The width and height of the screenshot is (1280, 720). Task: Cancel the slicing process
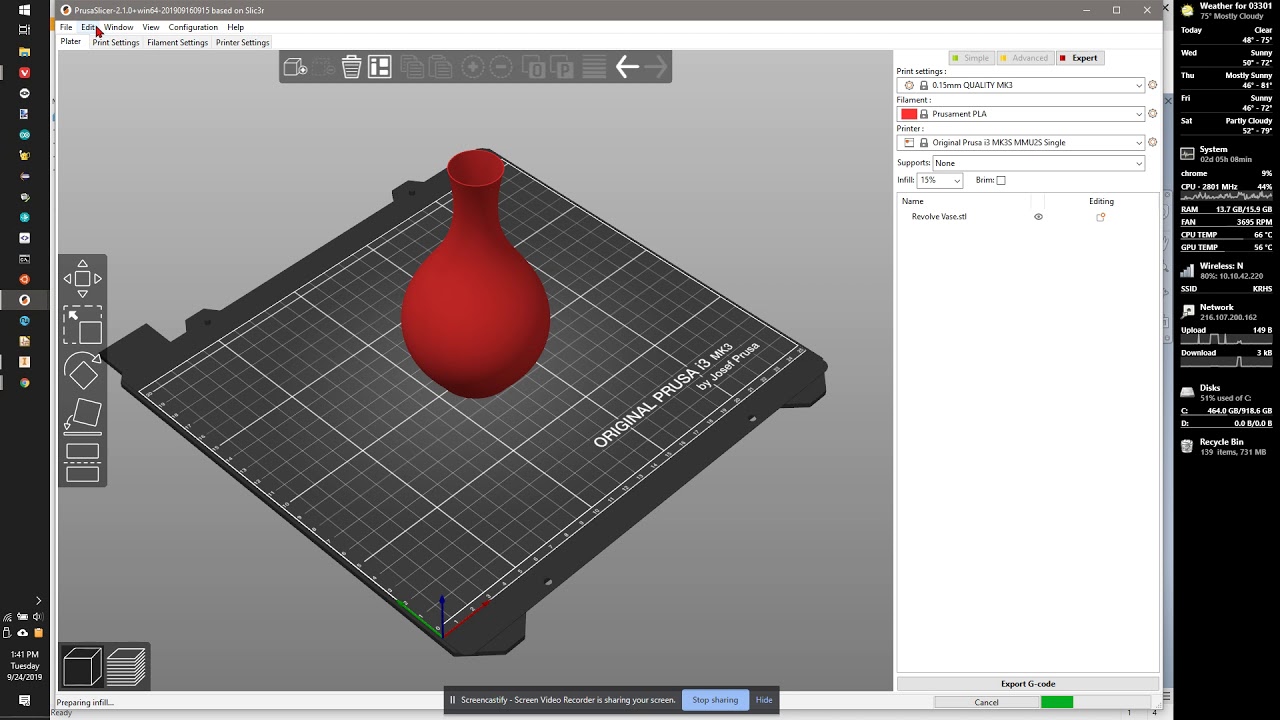(986, 702)
